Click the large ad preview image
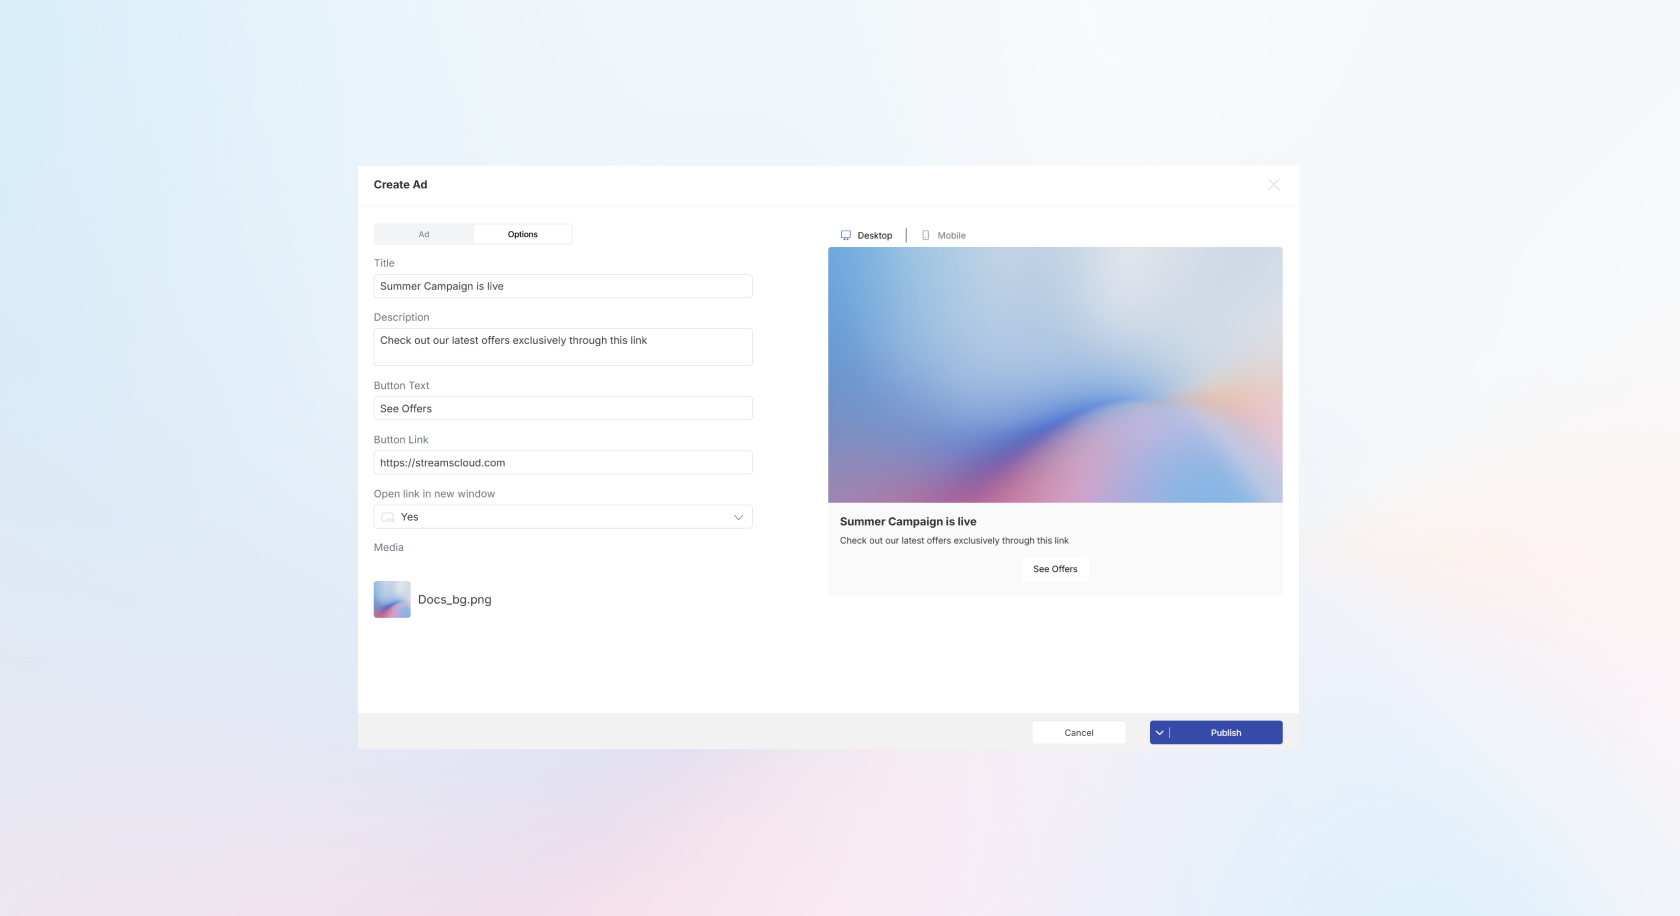The height and width of the screenshot is (916, 1680). 1055,375
